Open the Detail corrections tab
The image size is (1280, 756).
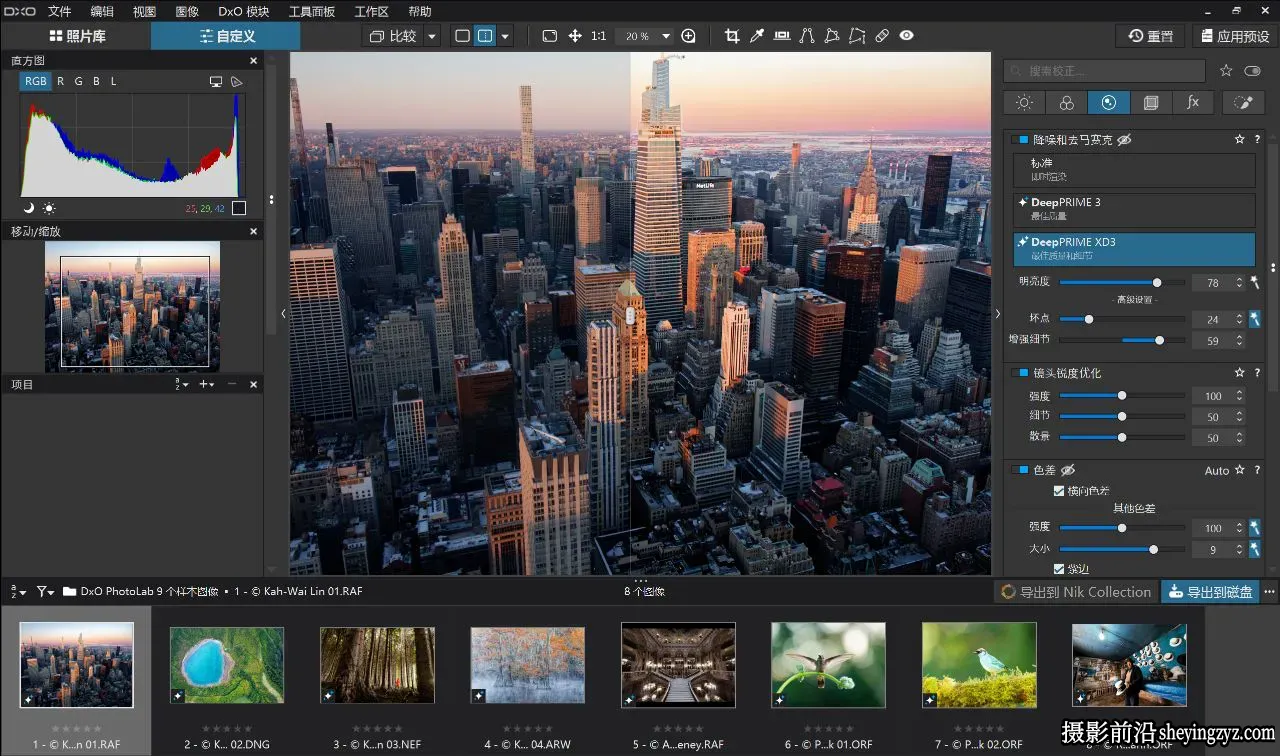tap(1109, 102)
